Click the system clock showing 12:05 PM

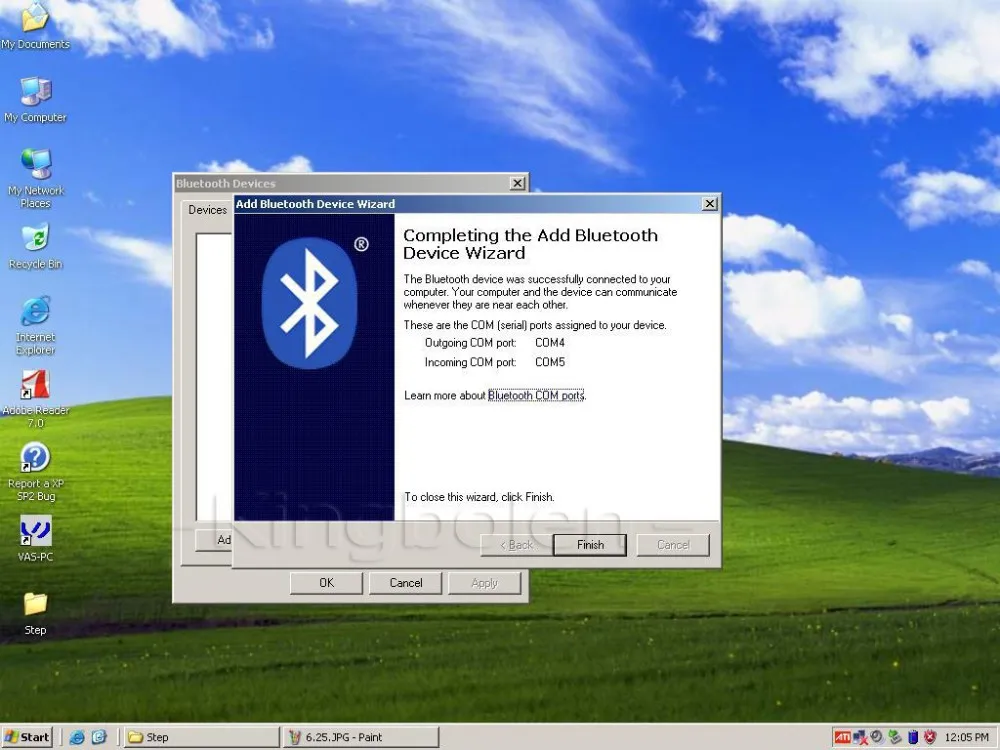coord(966,737)
